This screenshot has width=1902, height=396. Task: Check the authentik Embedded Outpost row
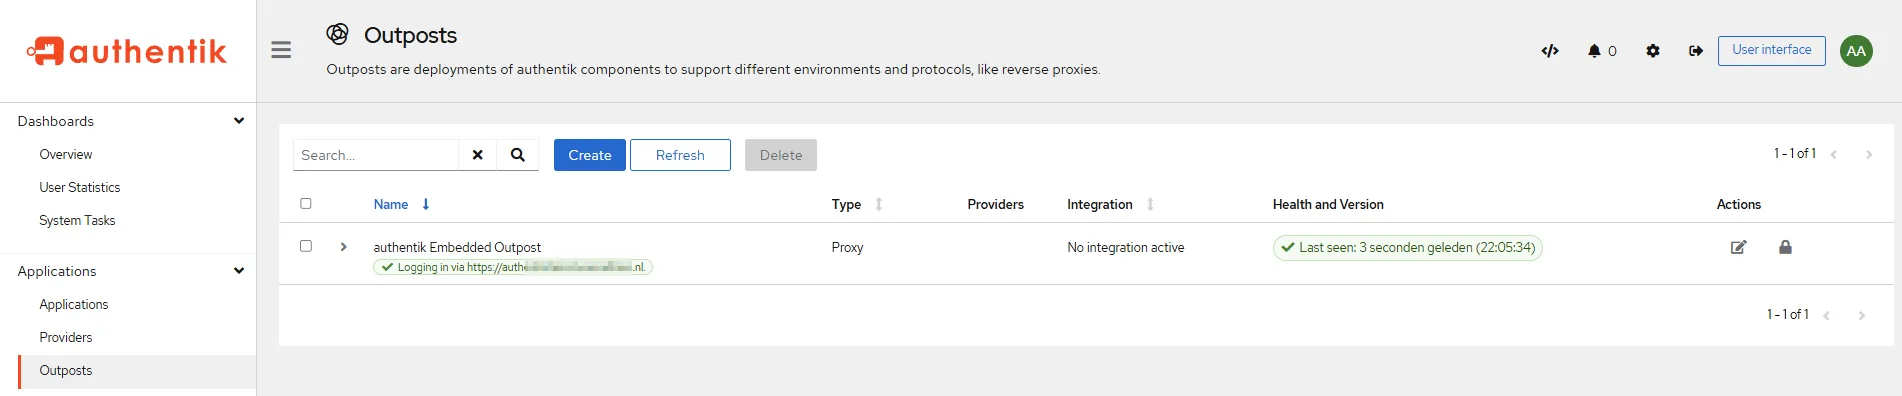pos(306,245)
